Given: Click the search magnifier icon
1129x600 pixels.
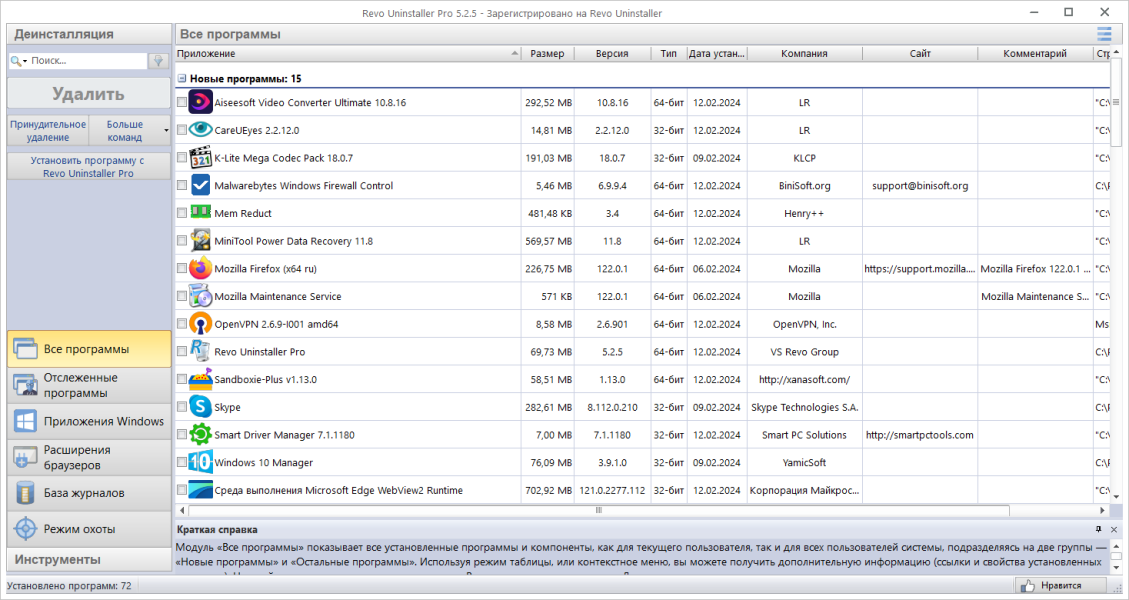Looking at the screenshot, I should pyautogui.click(x=15, y=61).
